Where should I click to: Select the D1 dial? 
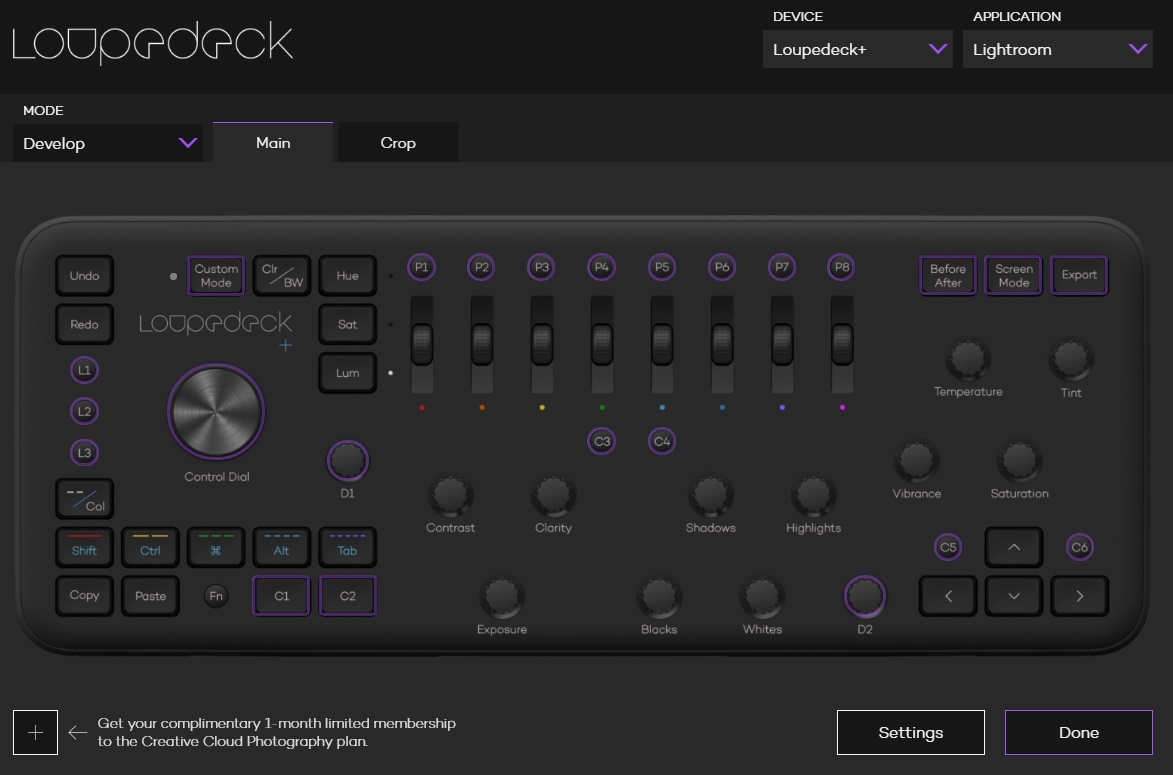coord(348,461)
